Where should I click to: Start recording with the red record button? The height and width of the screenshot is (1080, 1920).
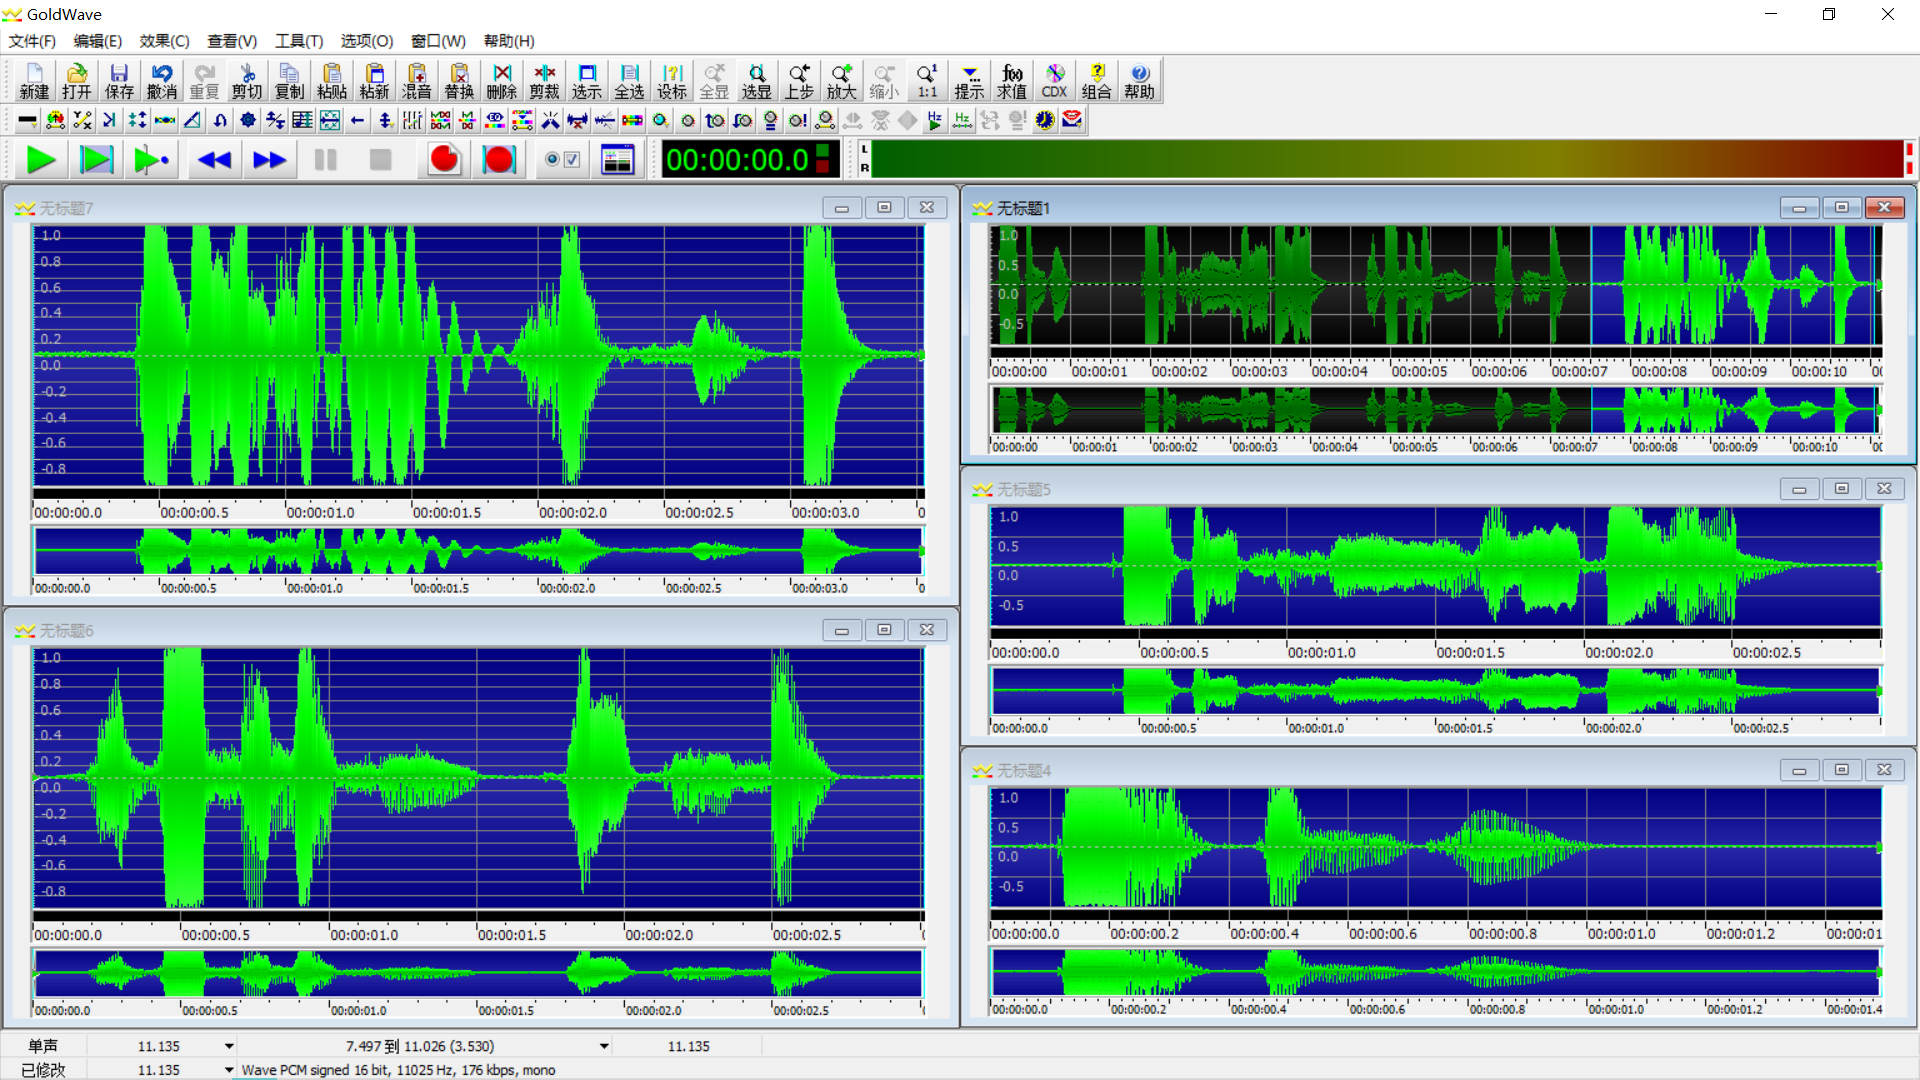(444, 160)
